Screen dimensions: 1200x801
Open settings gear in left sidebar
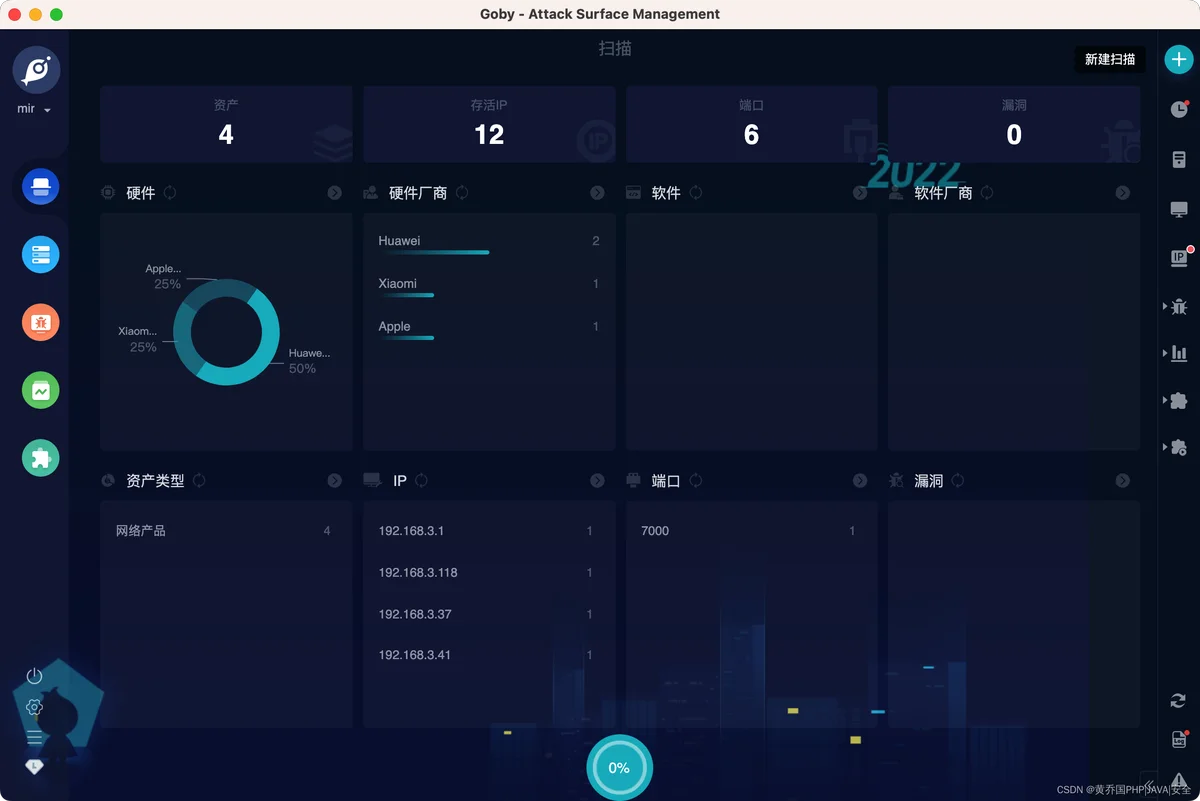click(34, 707)
